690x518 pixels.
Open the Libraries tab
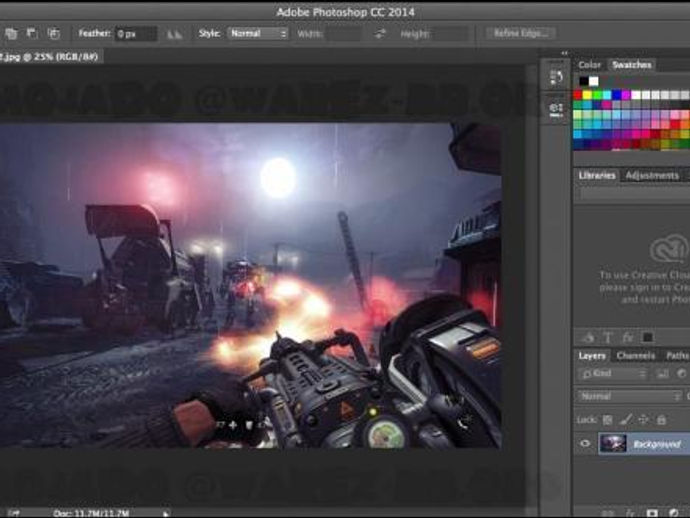(x=597, y=176)
